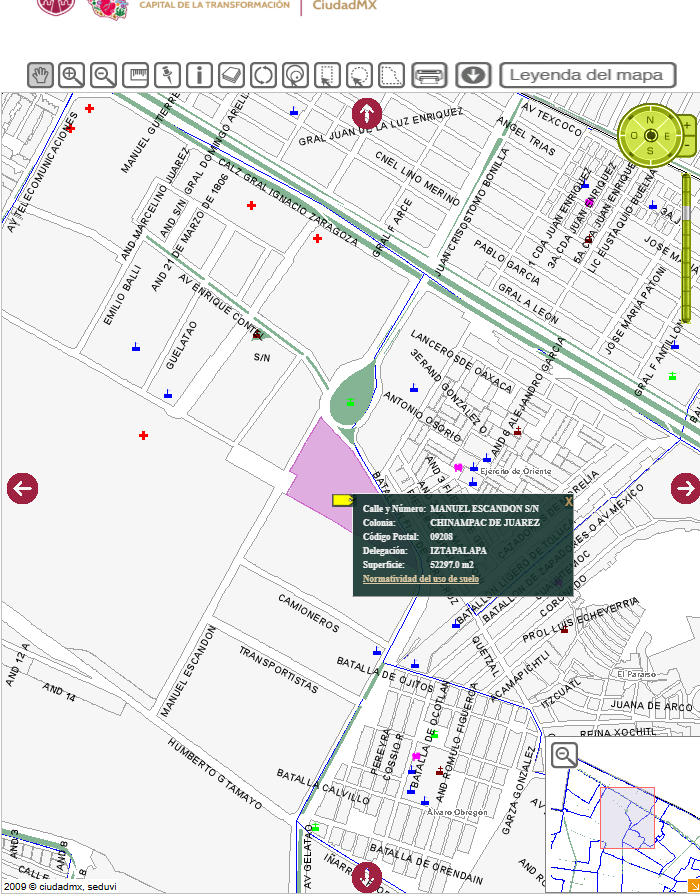This screenshot has height=896, width=700.
Task: Open Normatividad del uso de suelo link
Action: 420,579
